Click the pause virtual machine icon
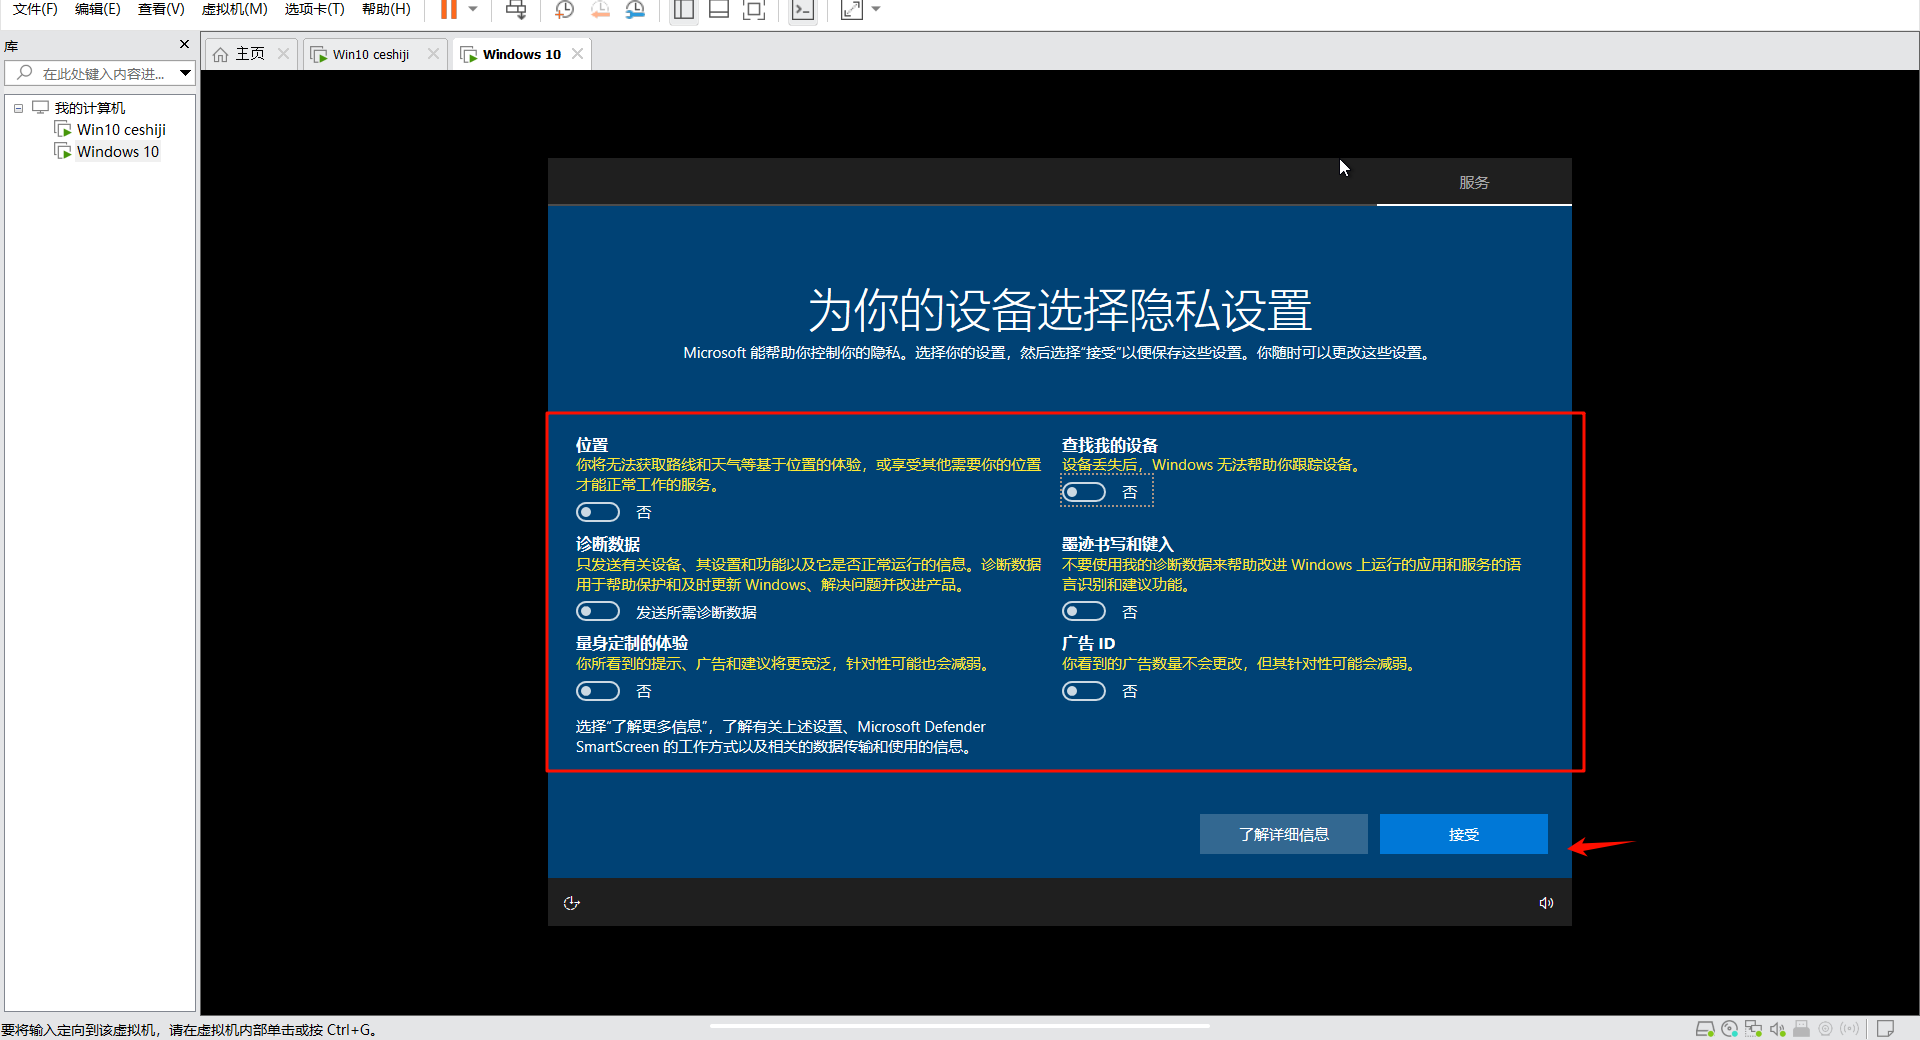 tap(448, 10)
